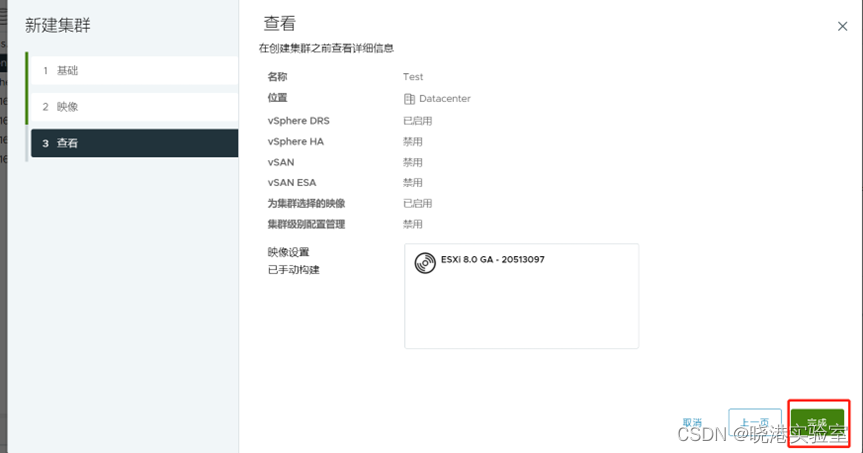Click the 新建集群 dialog title
The height and width of the screenshot is (453, 863).
tap(57, 25)
